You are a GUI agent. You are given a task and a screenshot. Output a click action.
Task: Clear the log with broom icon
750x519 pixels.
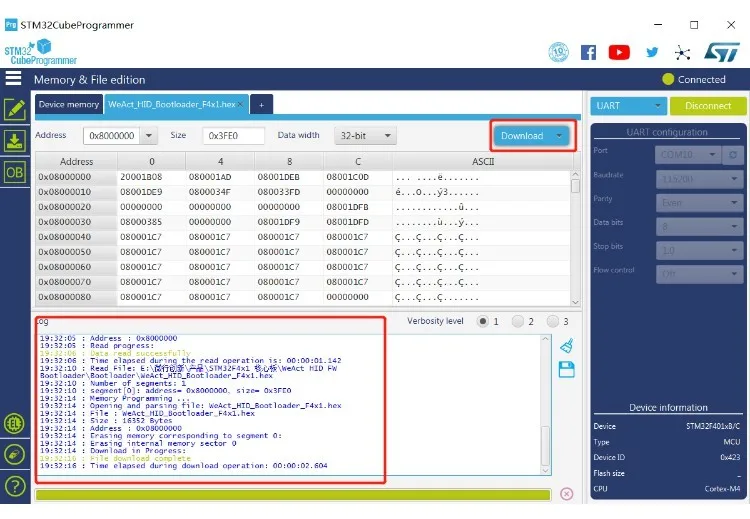(x=567, y=345)
